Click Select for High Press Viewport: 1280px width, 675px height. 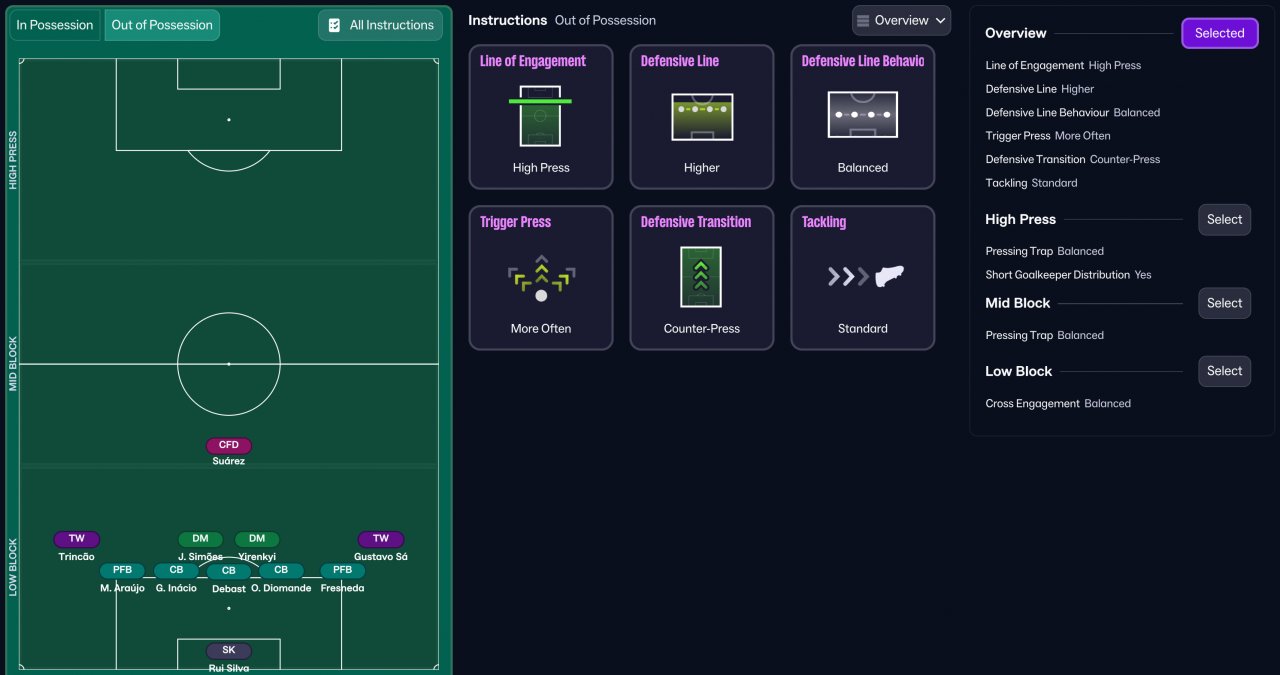(1225, 220)
